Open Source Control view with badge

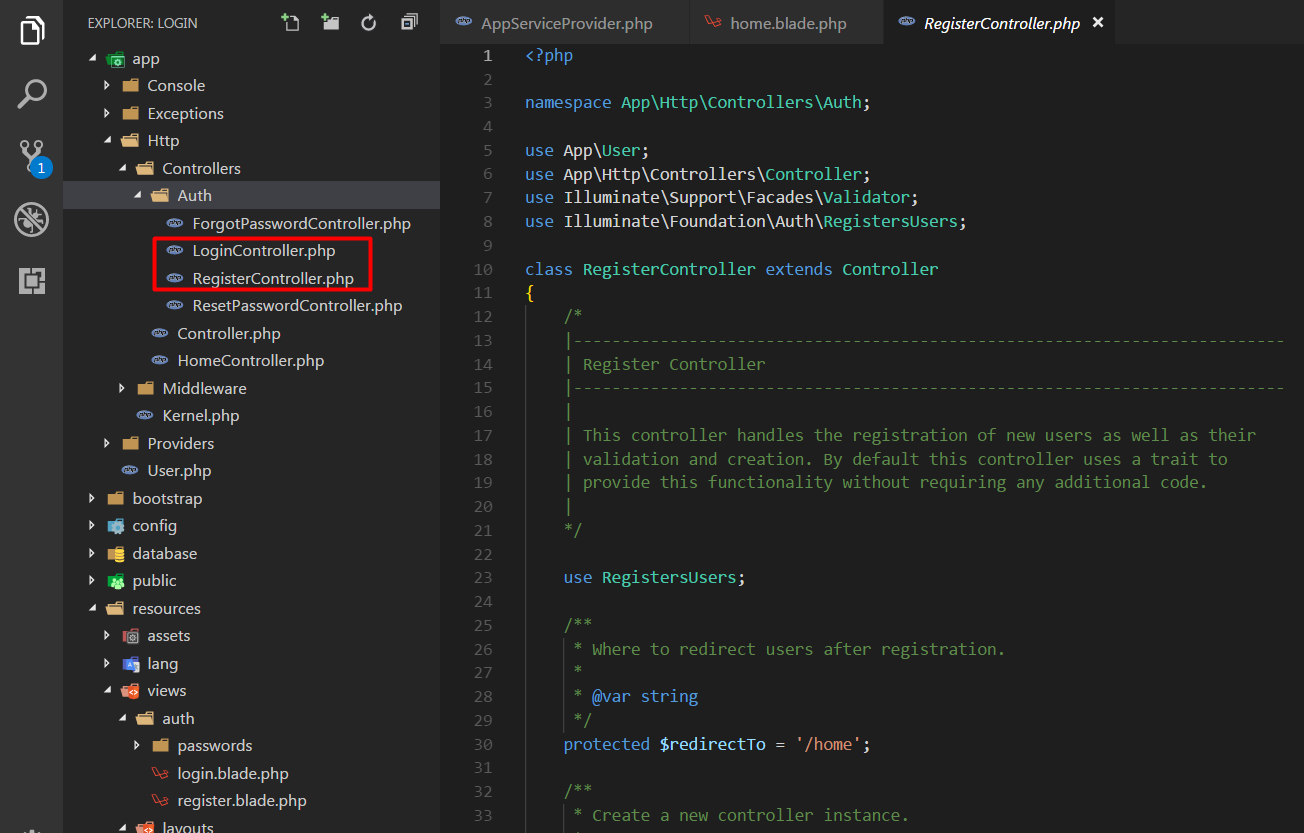[x=33, y=156]
